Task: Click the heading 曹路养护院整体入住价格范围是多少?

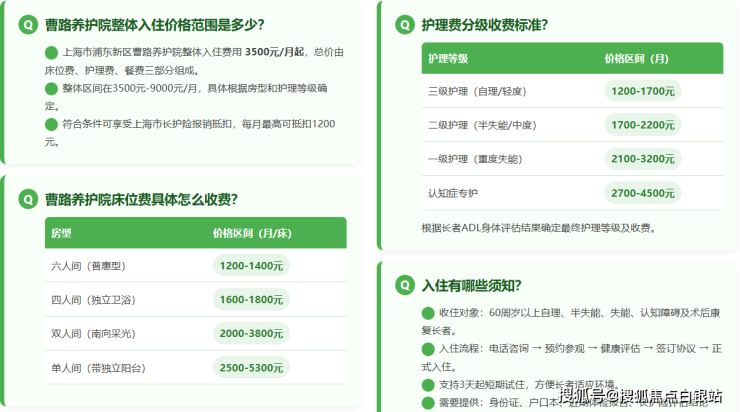Action: (x=154, y=25)
